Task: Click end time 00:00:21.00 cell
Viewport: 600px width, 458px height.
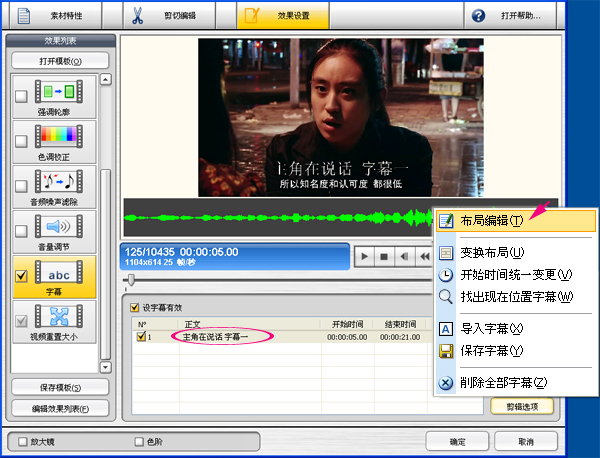Action: click(x=400, y=337)
